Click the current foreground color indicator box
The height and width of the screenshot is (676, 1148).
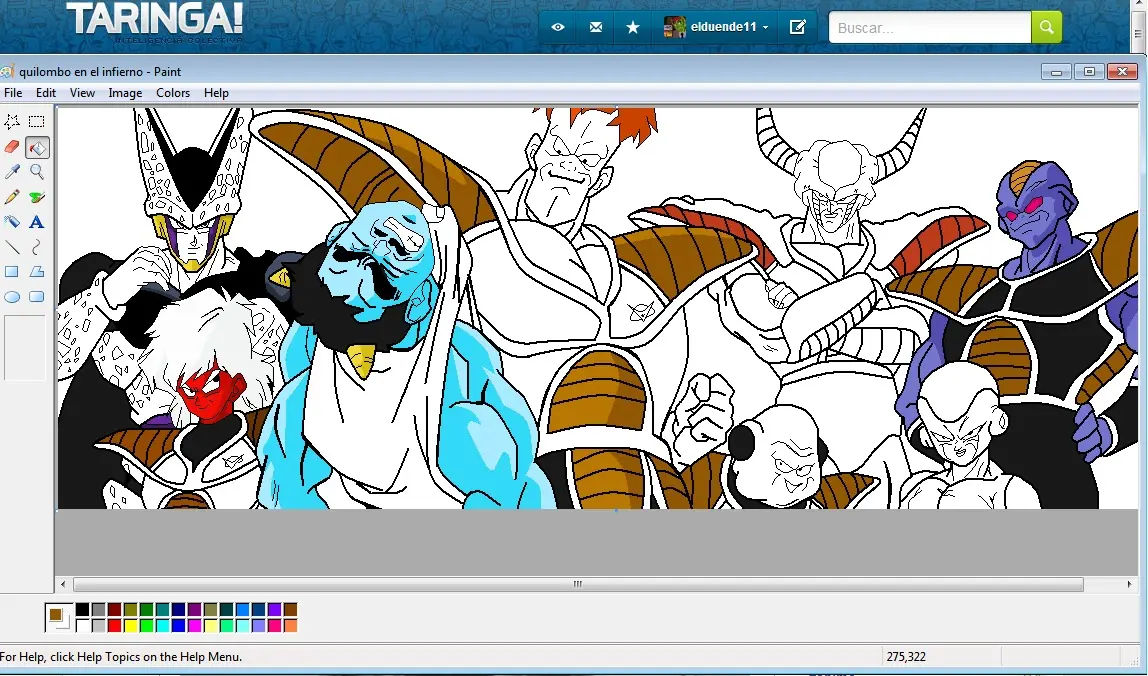pyautogui.click(x=56, y=614)
